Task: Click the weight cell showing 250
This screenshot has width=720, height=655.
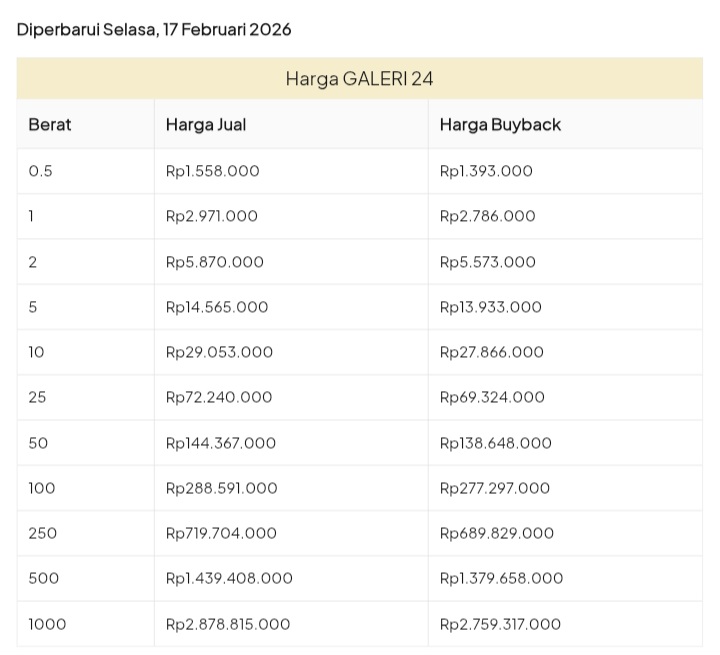Action: 43,533
